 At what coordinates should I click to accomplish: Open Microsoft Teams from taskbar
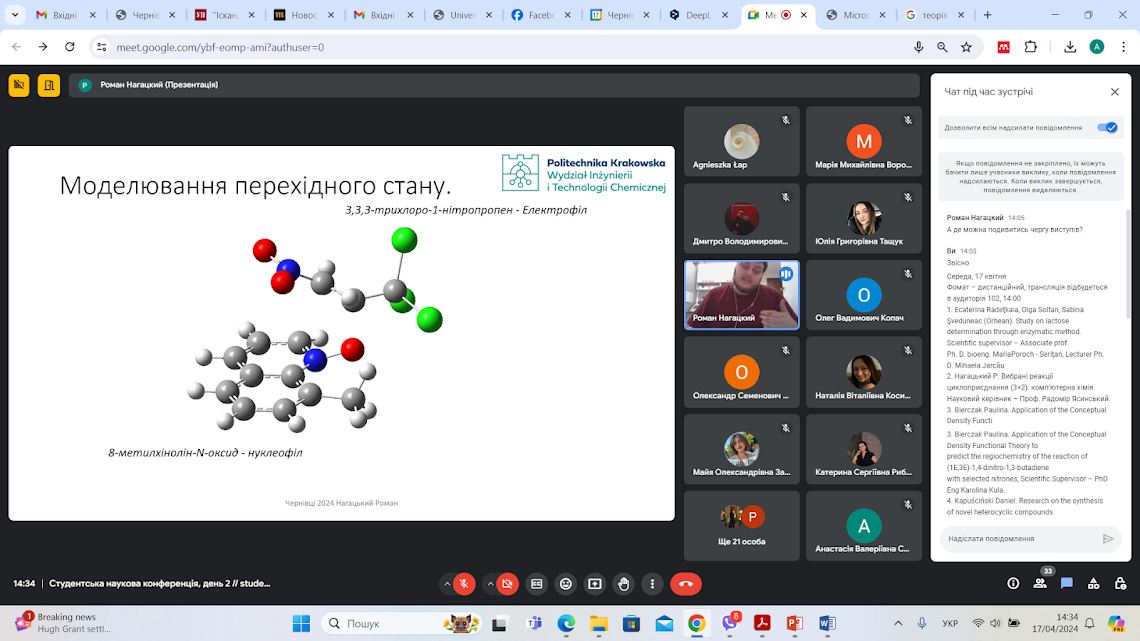click(x=534, y=624)
